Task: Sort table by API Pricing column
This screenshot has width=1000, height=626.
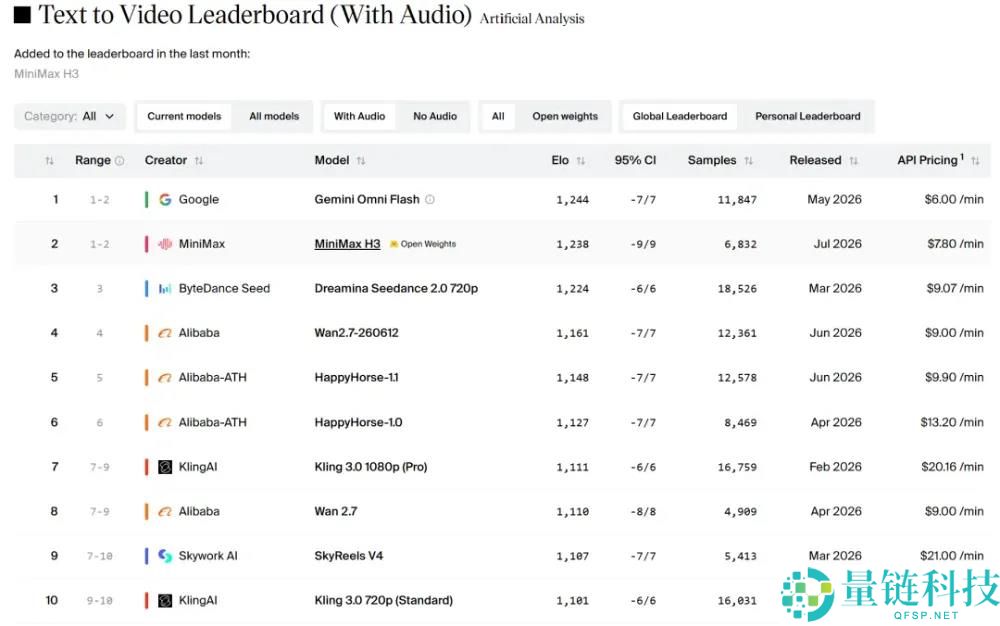Action: [975, 161]
